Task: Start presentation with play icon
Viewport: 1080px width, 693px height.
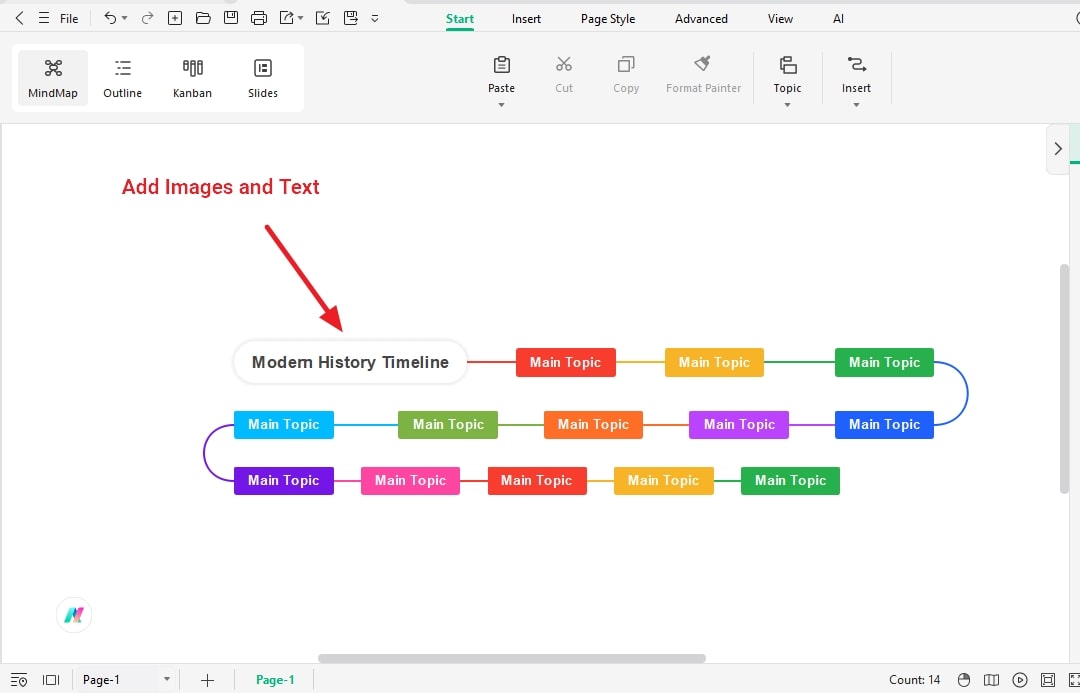Action: 1020,680
